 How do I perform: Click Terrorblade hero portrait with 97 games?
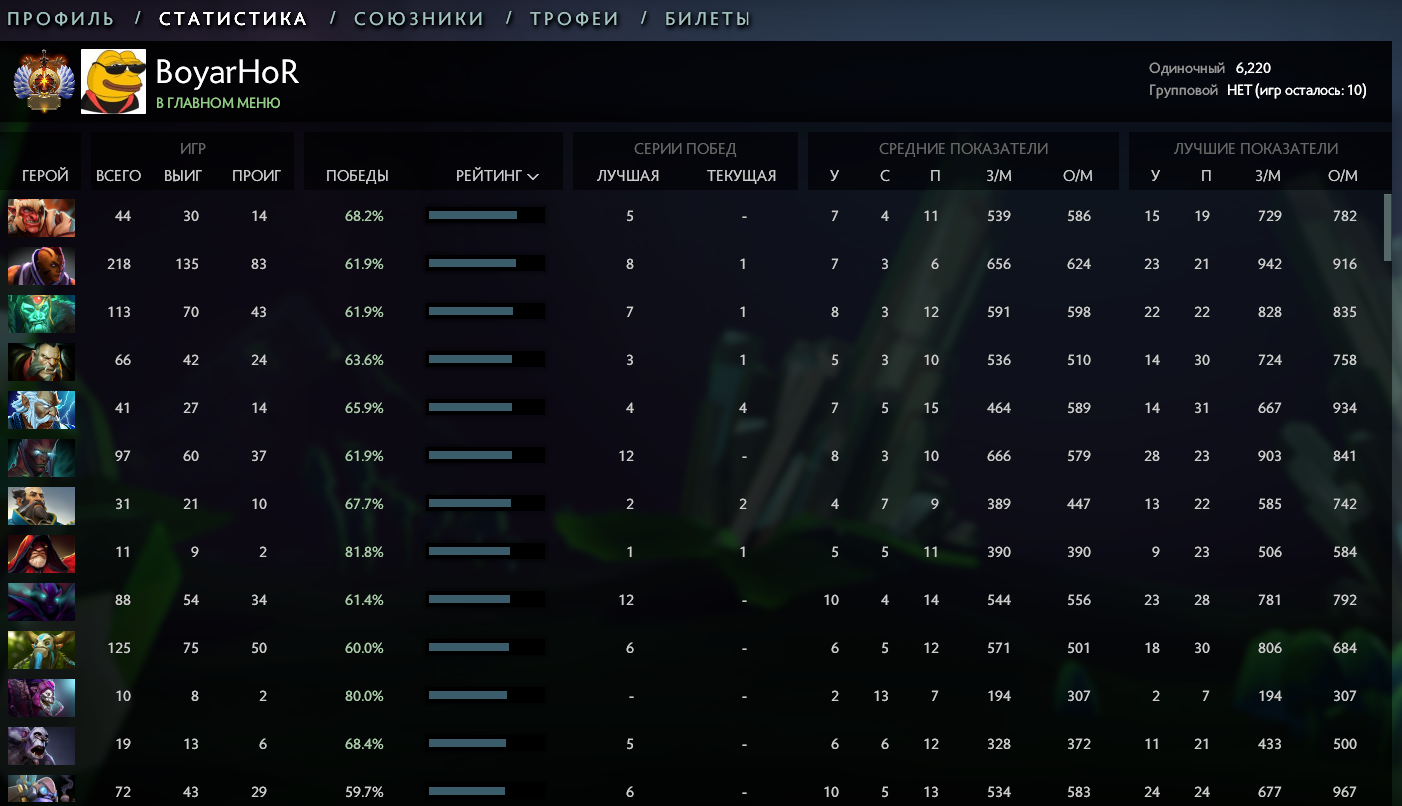[x=41, y=456]
